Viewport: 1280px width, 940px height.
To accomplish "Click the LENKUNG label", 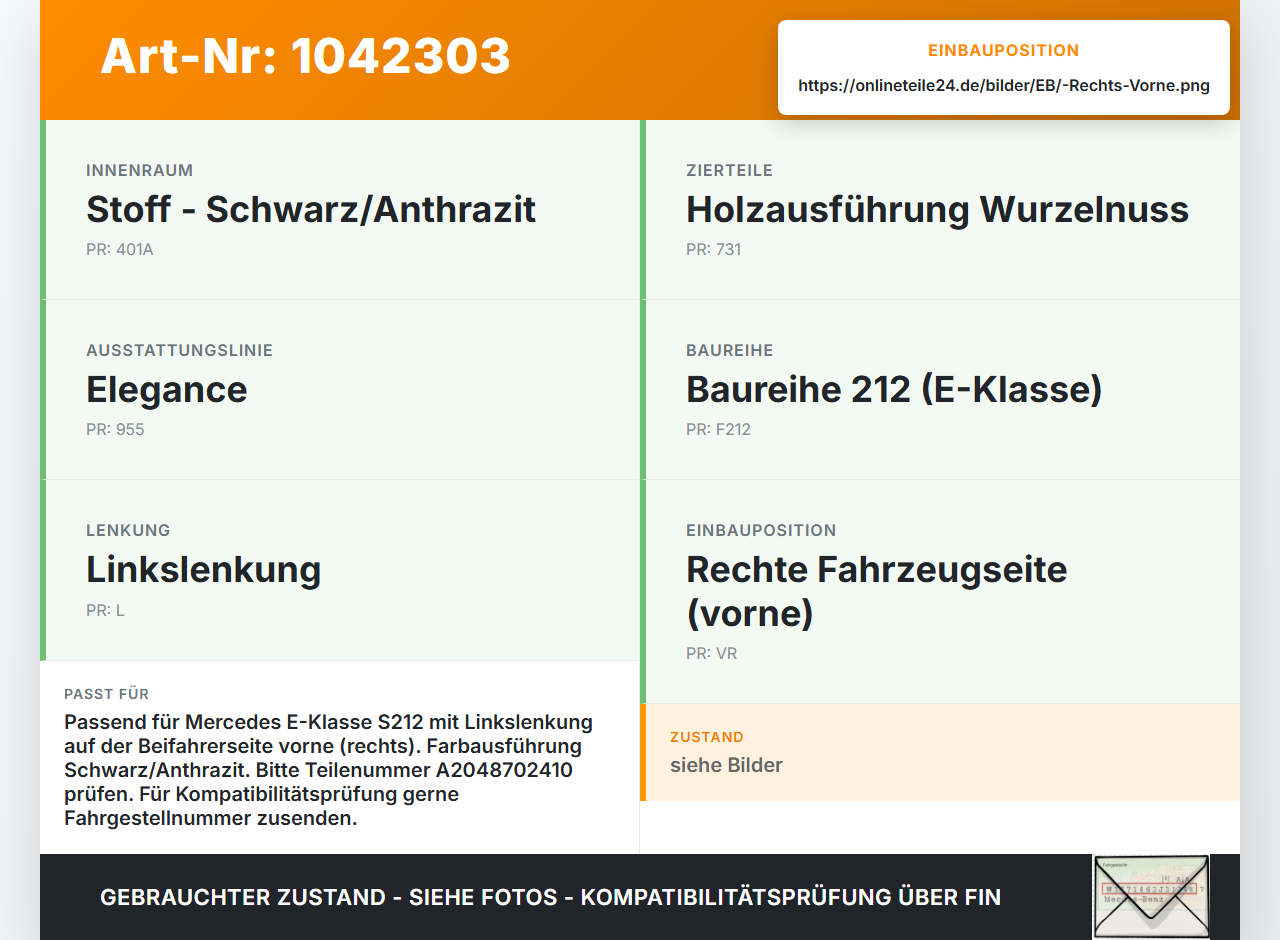I will click(128, 531).
